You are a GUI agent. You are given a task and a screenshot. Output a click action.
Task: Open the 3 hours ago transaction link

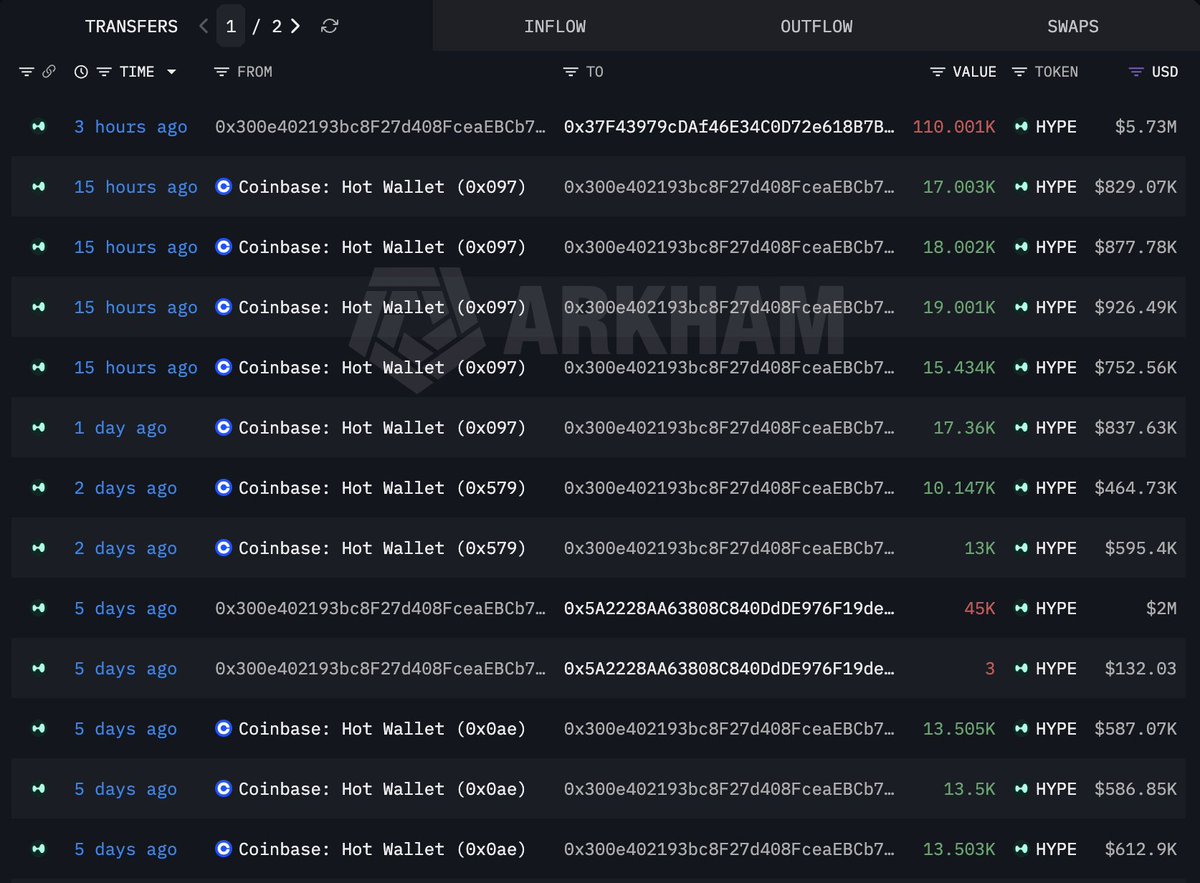pos(130,127)
